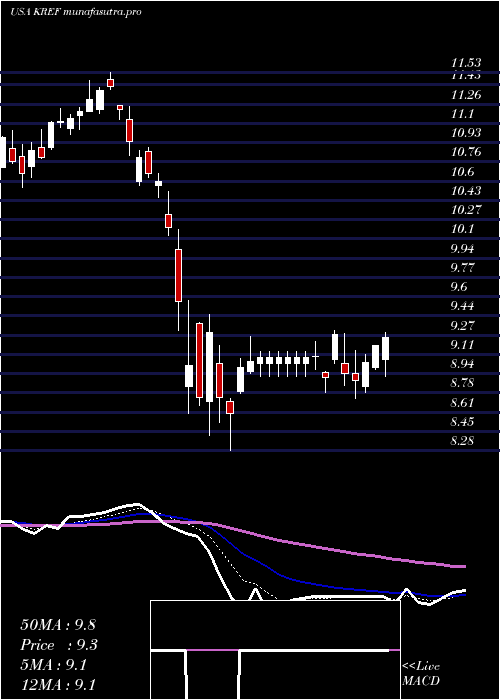Image resolution: width=500 pixels, height=700 pixels.
Task: Click the 8.78 price axis label
Action: [x=462, y=383]
